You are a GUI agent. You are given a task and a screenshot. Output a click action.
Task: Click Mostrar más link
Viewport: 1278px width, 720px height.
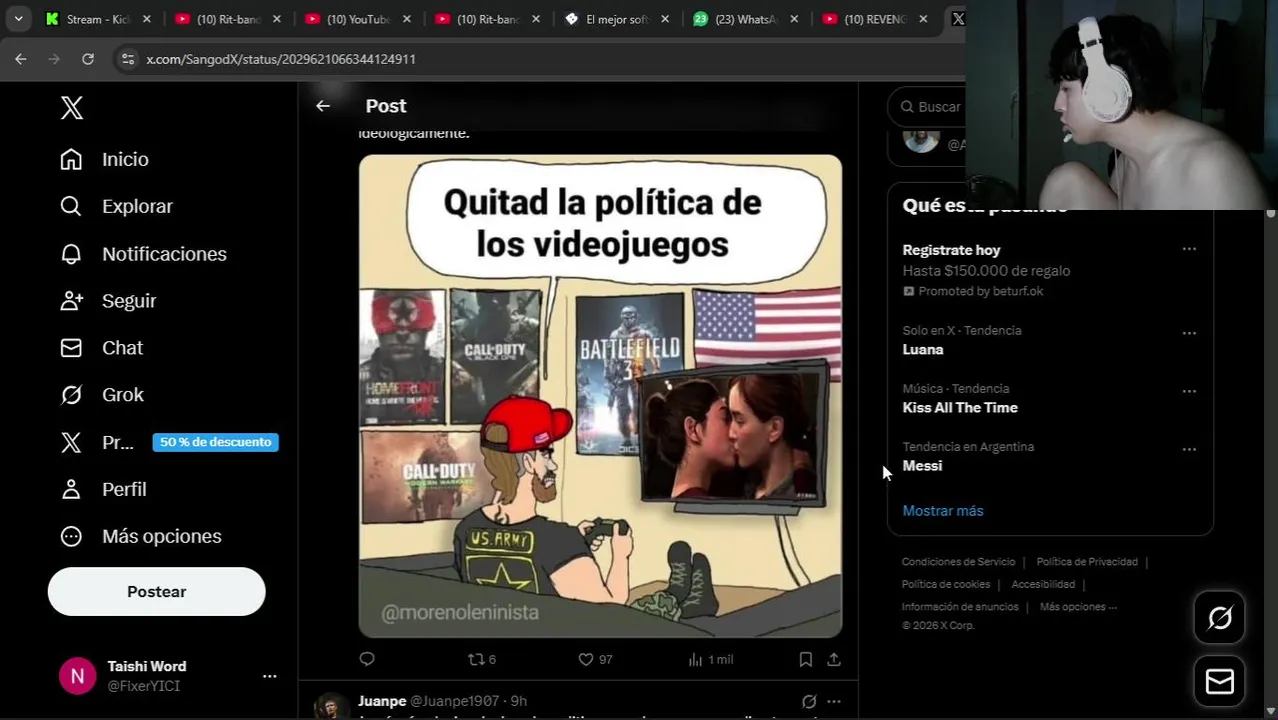click(x=943, y=511)
